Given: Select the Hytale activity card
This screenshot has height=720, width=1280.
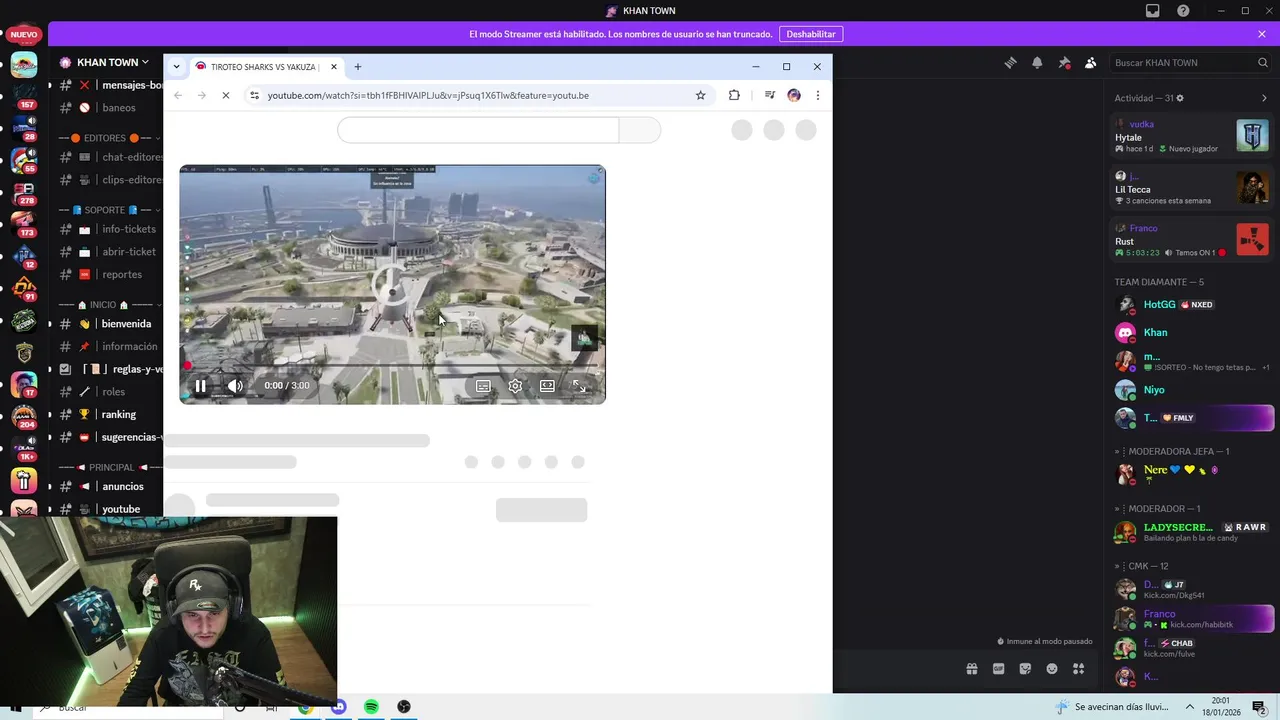Looking at the screenshot, I should pyautogui.click(x=1191, y=136).
